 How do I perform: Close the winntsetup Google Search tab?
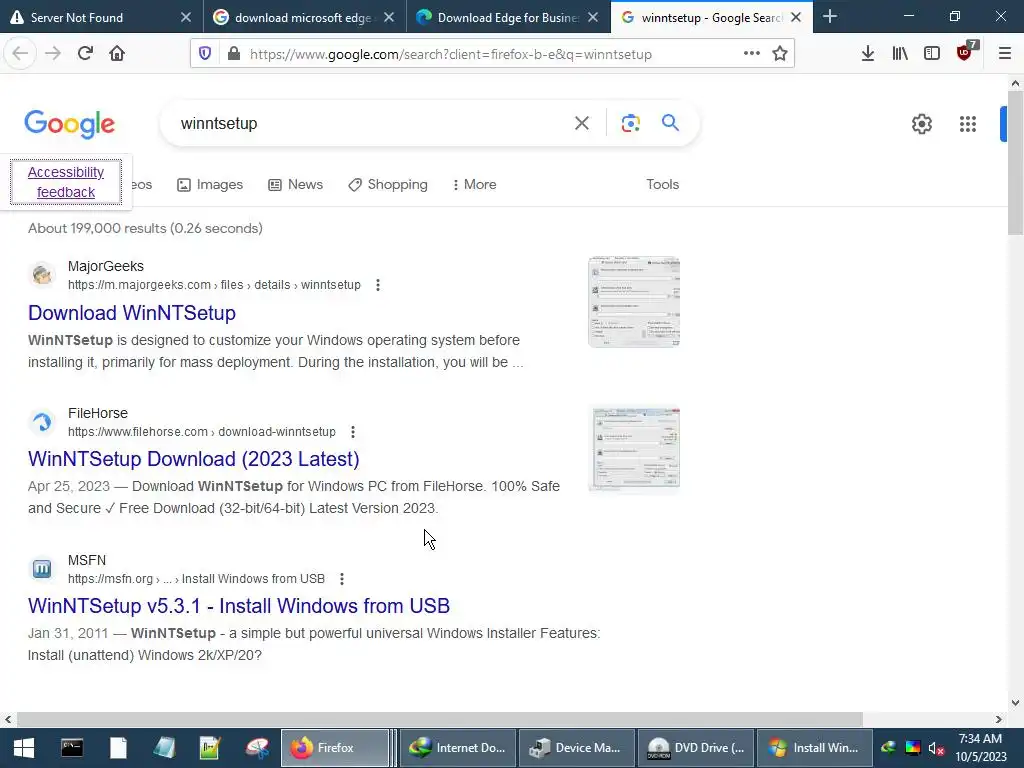coord(795,18)
